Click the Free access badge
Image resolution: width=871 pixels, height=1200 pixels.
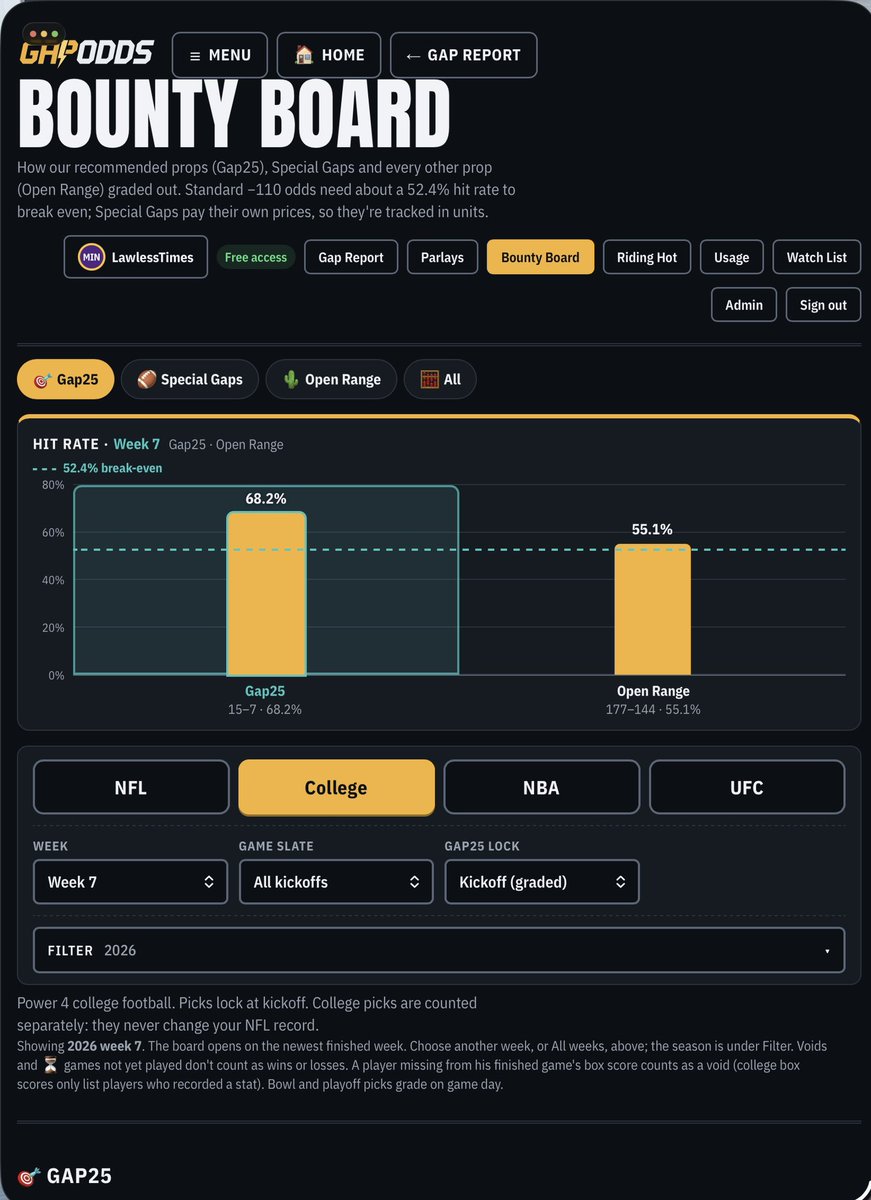256,257
